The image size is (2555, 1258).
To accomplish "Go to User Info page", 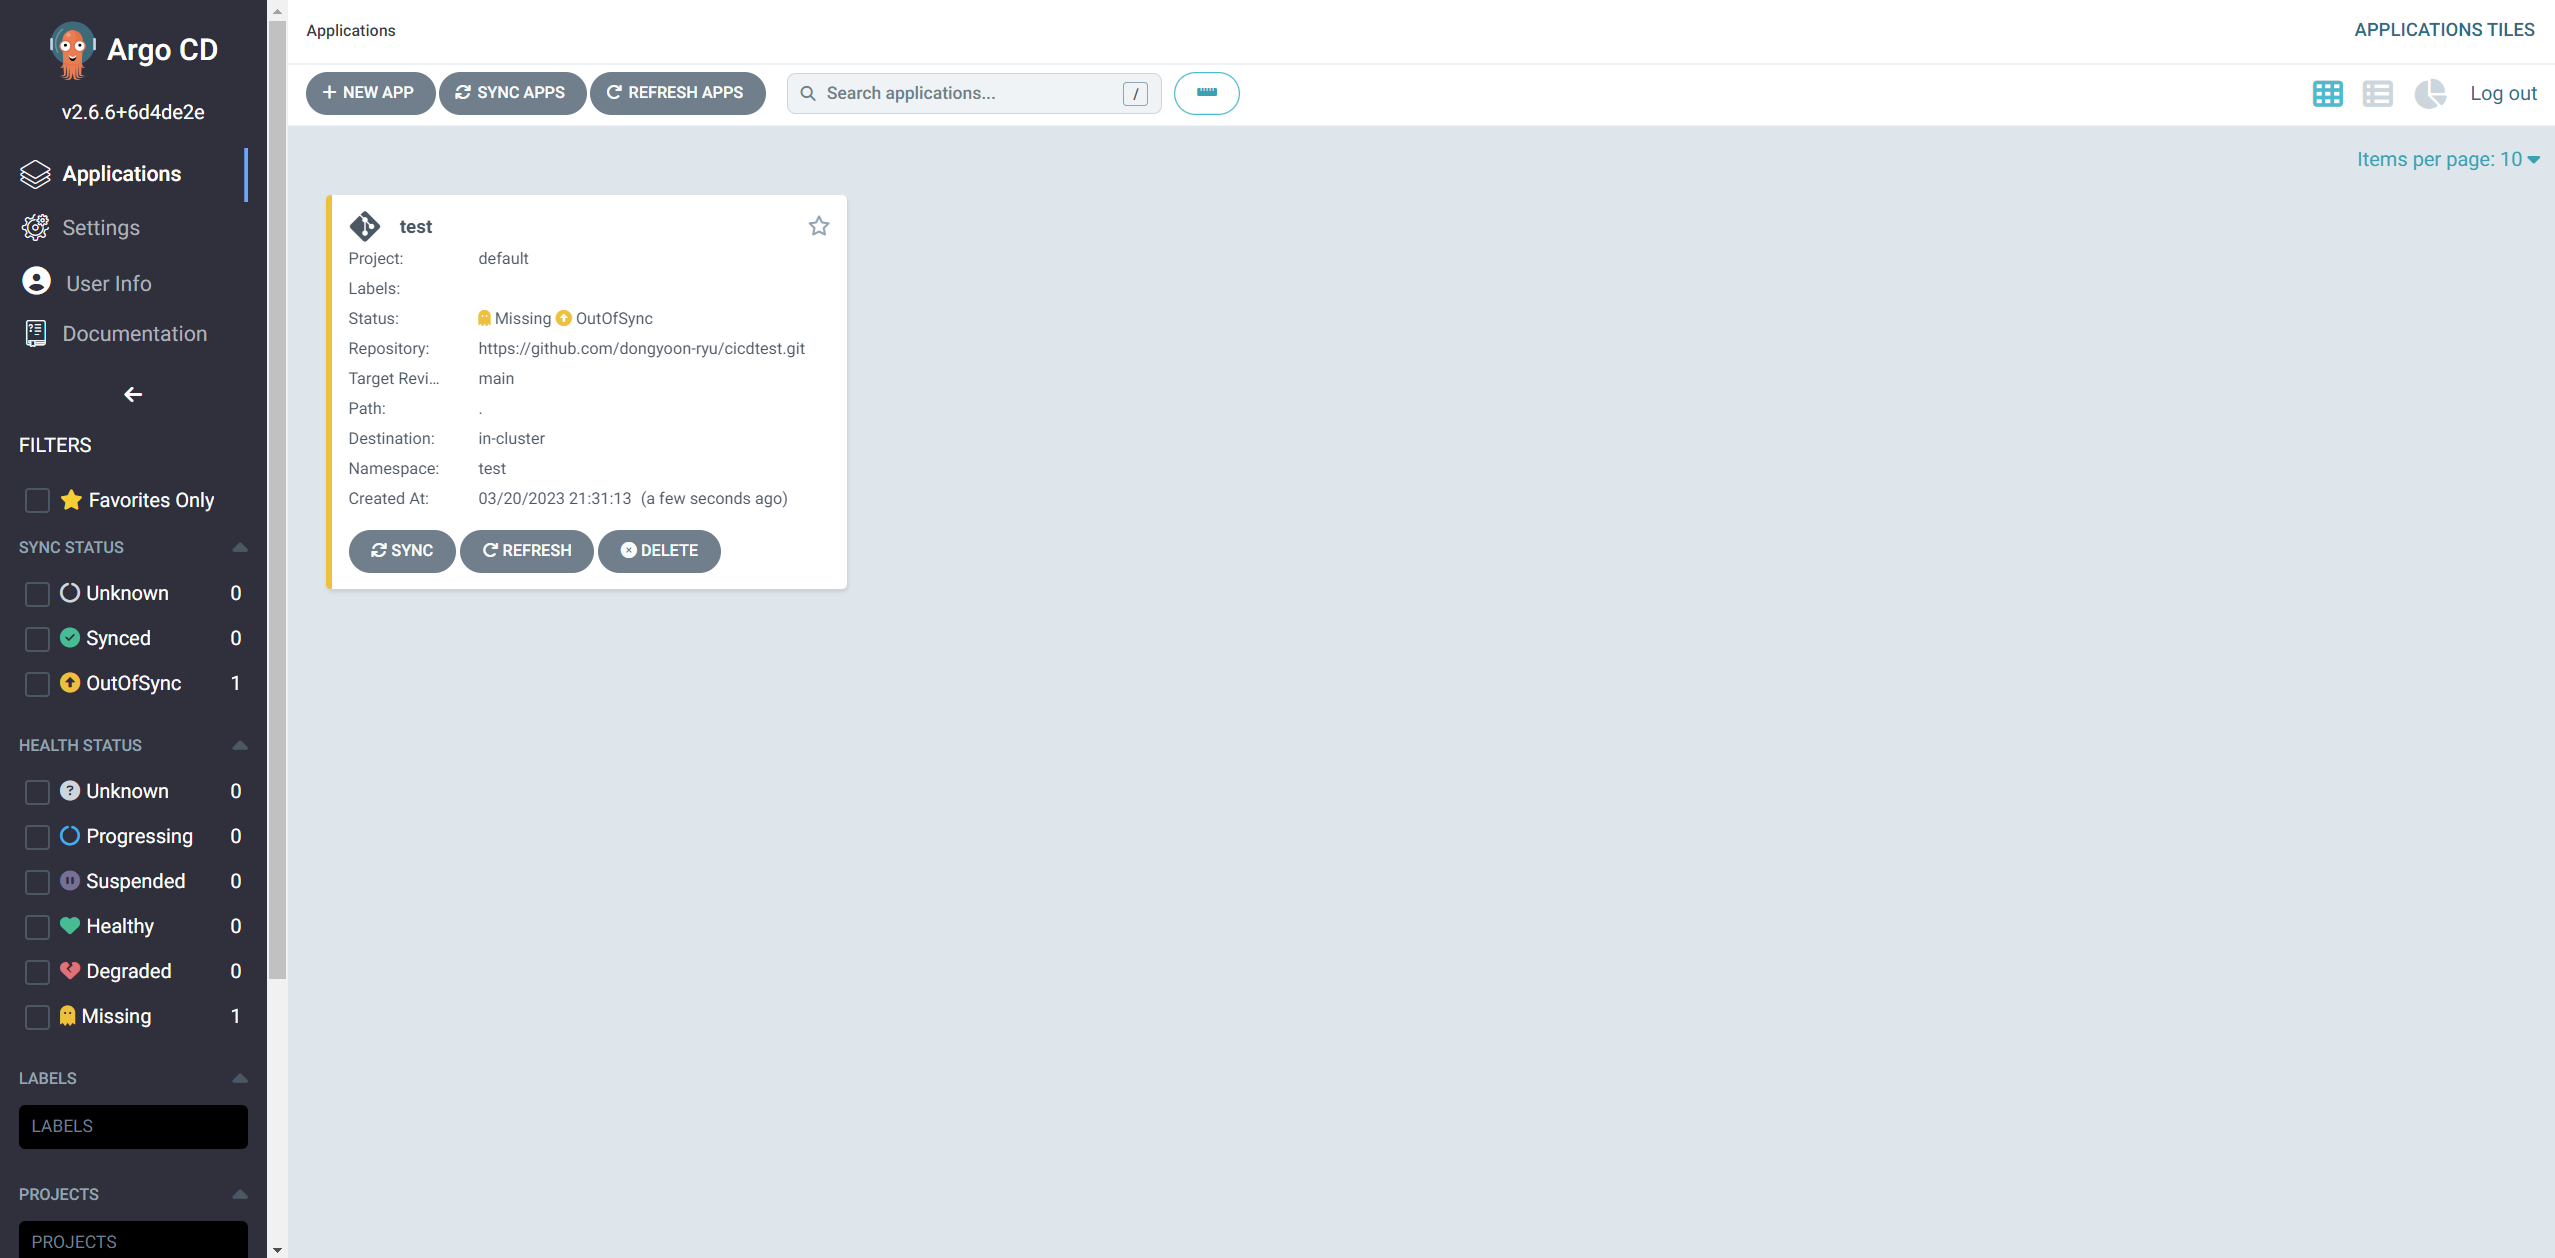I will click(x=108, y=283).
